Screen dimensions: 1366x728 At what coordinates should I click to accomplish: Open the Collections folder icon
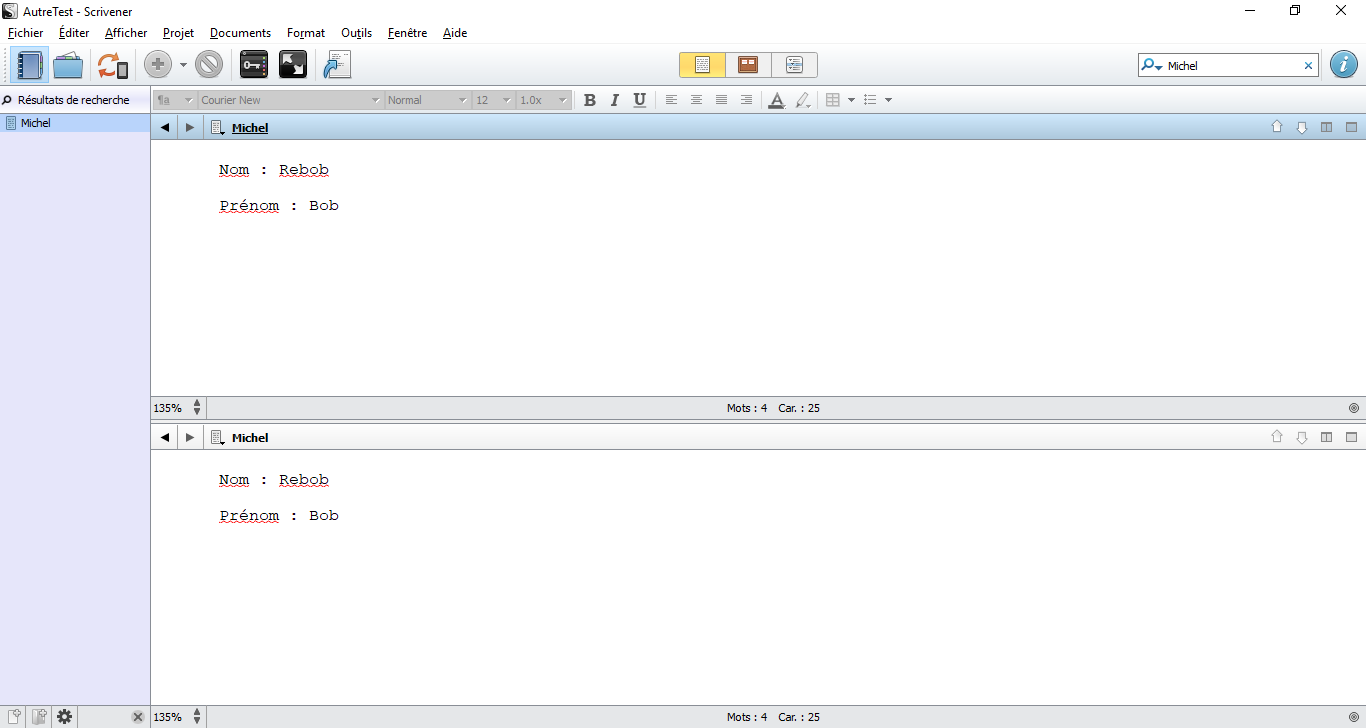(x=68, y=66)
